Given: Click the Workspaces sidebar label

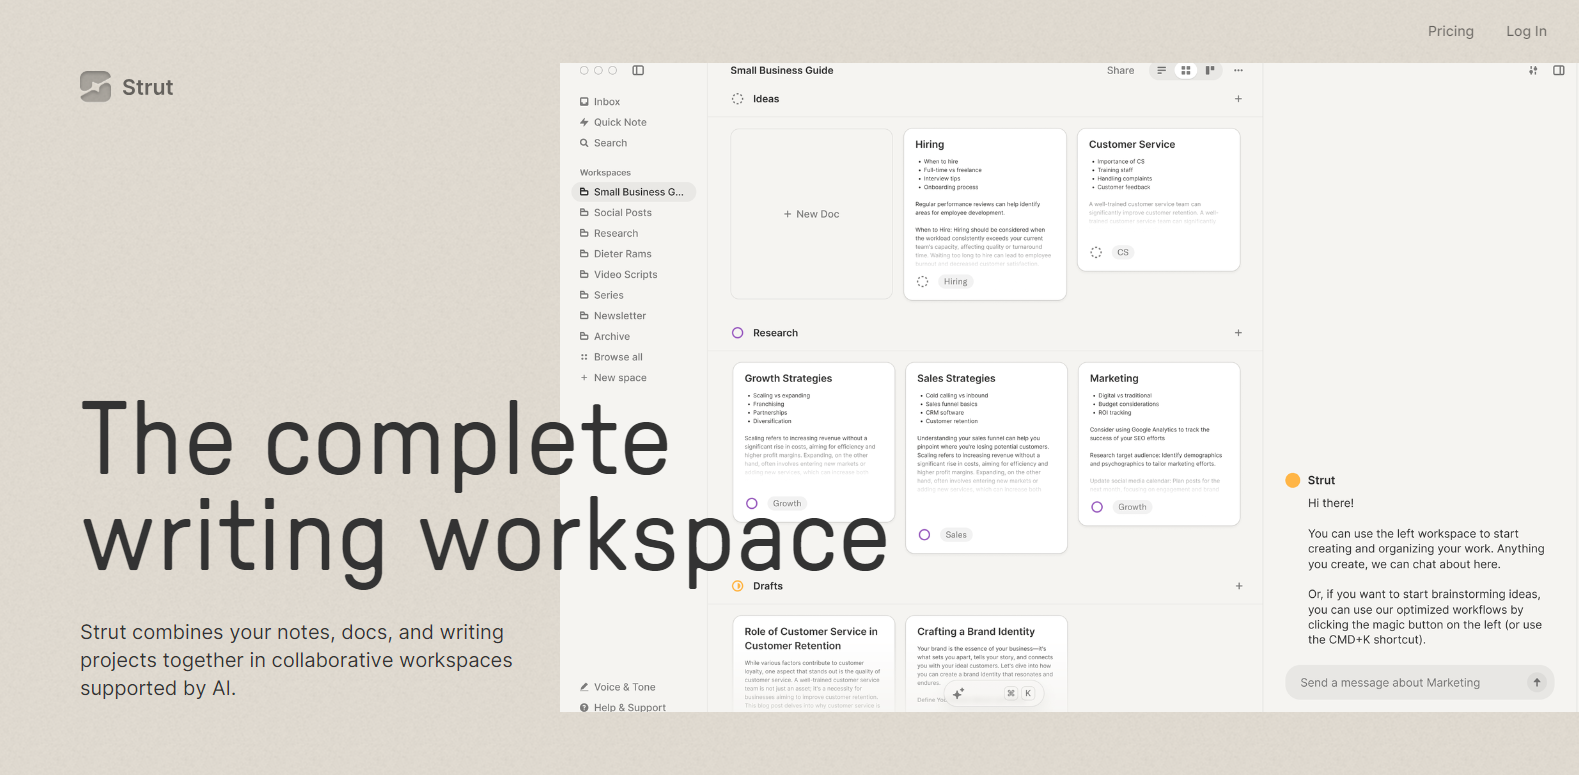Looking at the screenshot, I should click(x=605, y=172).
